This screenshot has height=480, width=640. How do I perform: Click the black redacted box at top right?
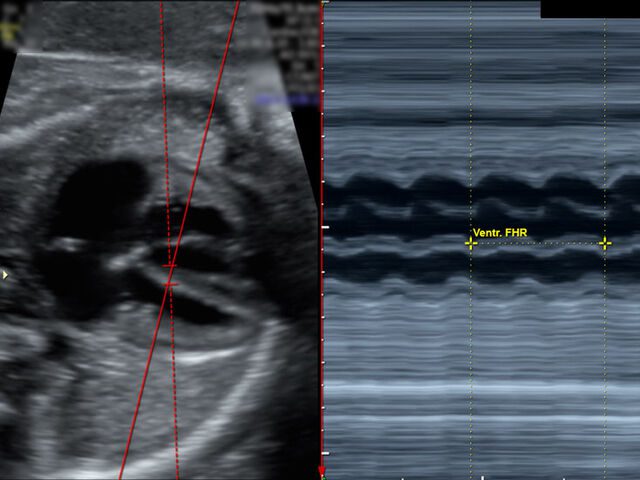pyautogui.click(x=589, y=9)
